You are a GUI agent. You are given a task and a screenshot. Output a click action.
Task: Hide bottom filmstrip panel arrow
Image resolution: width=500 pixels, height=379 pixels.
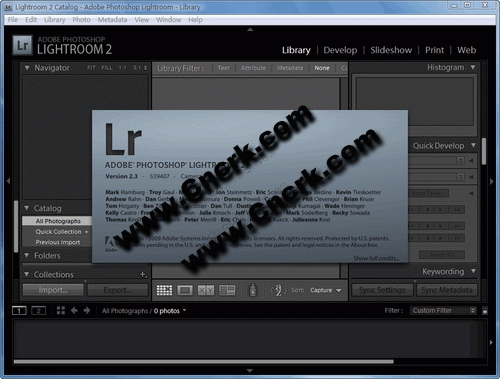point(250,371)
